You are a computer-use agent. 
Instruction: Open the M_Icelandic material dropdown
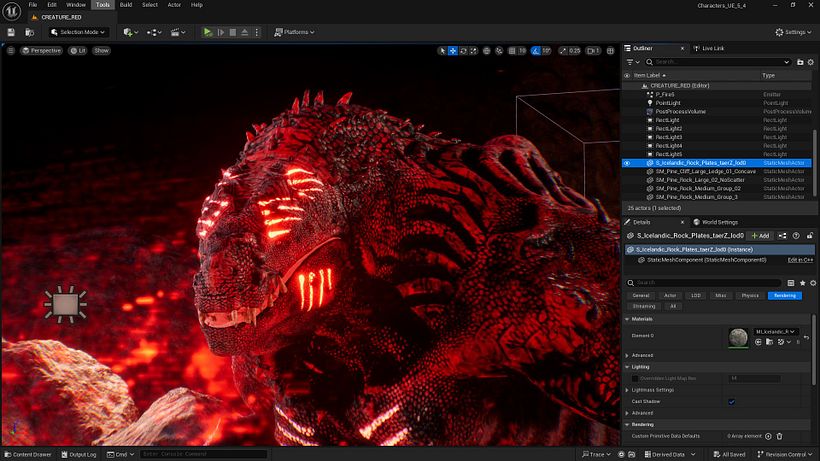[776, 332]
